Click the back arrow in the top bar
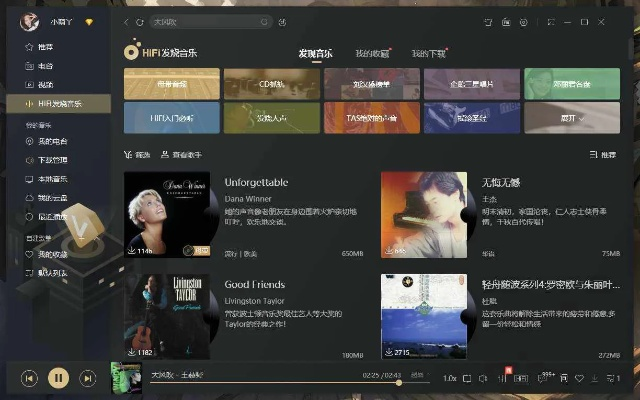The image size is (640, 400). [x=126, y=21]
